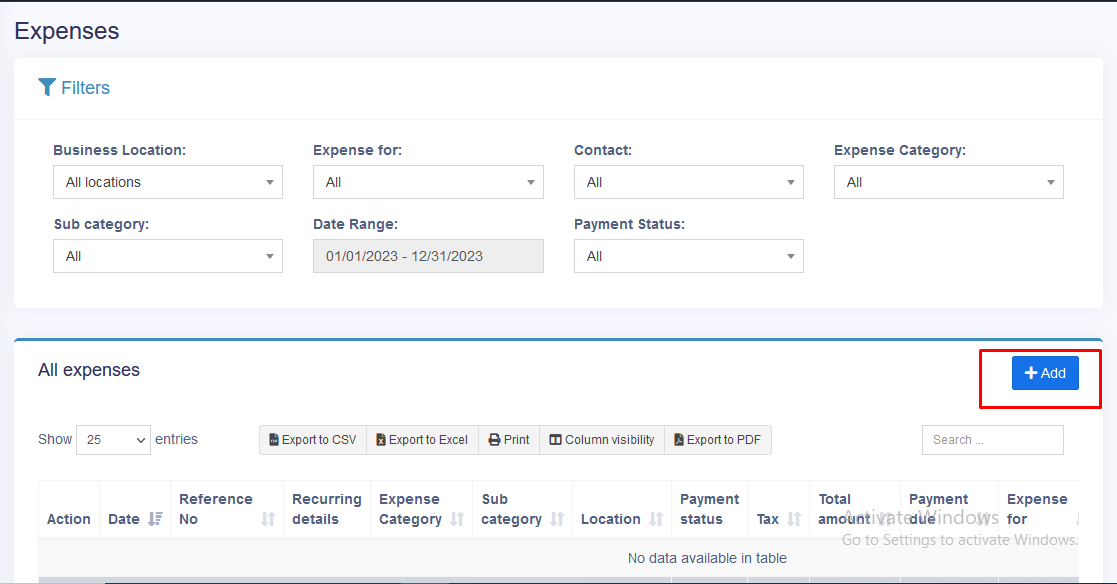Expand the Expense for dropdown

point(428,182)
